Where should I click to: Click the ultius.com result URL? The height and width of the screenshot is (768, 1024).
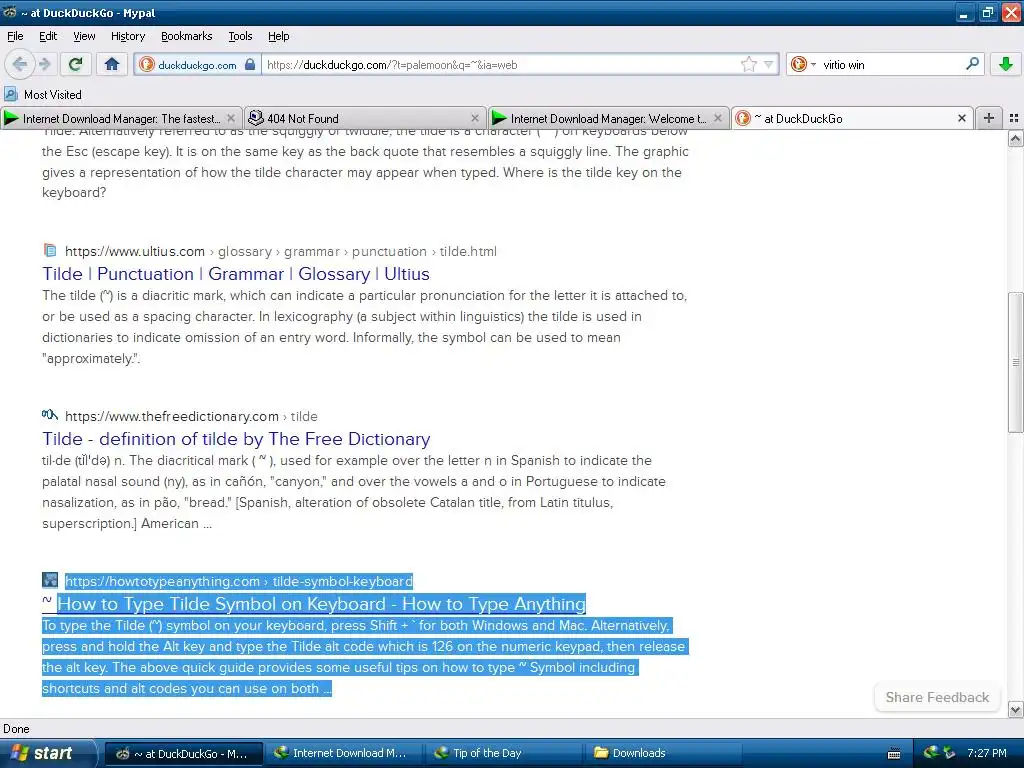[x=281, y=251]
